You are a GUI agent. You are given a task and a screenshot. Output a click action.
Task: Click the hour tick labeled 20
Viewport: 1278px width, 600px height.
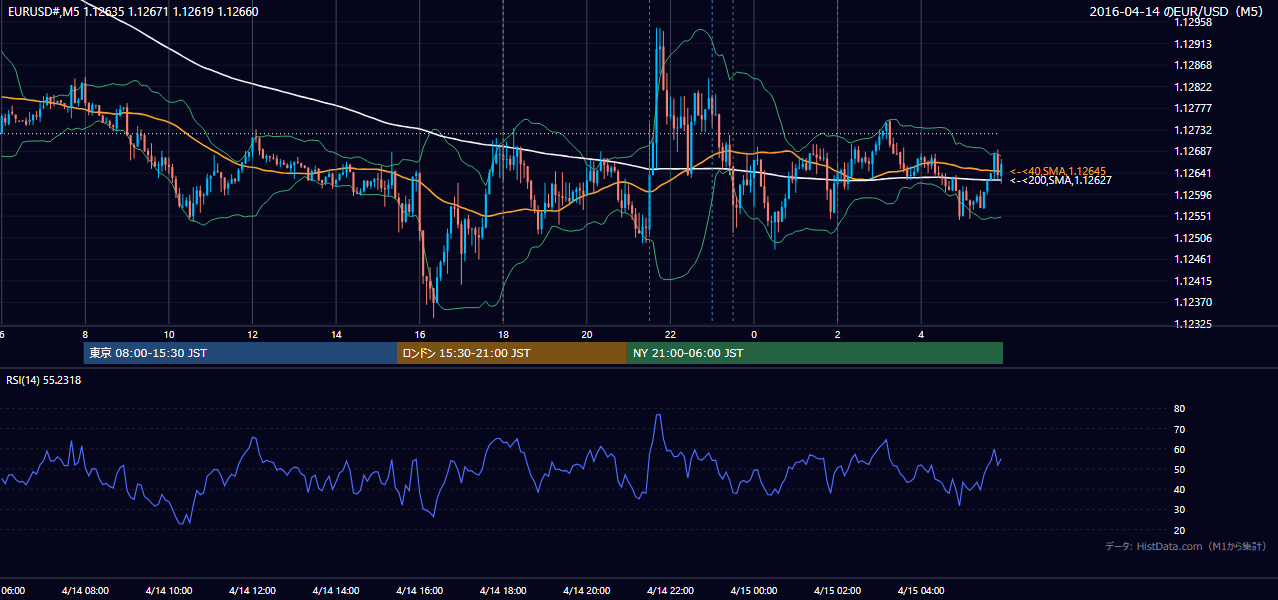(x=587, y=334)
